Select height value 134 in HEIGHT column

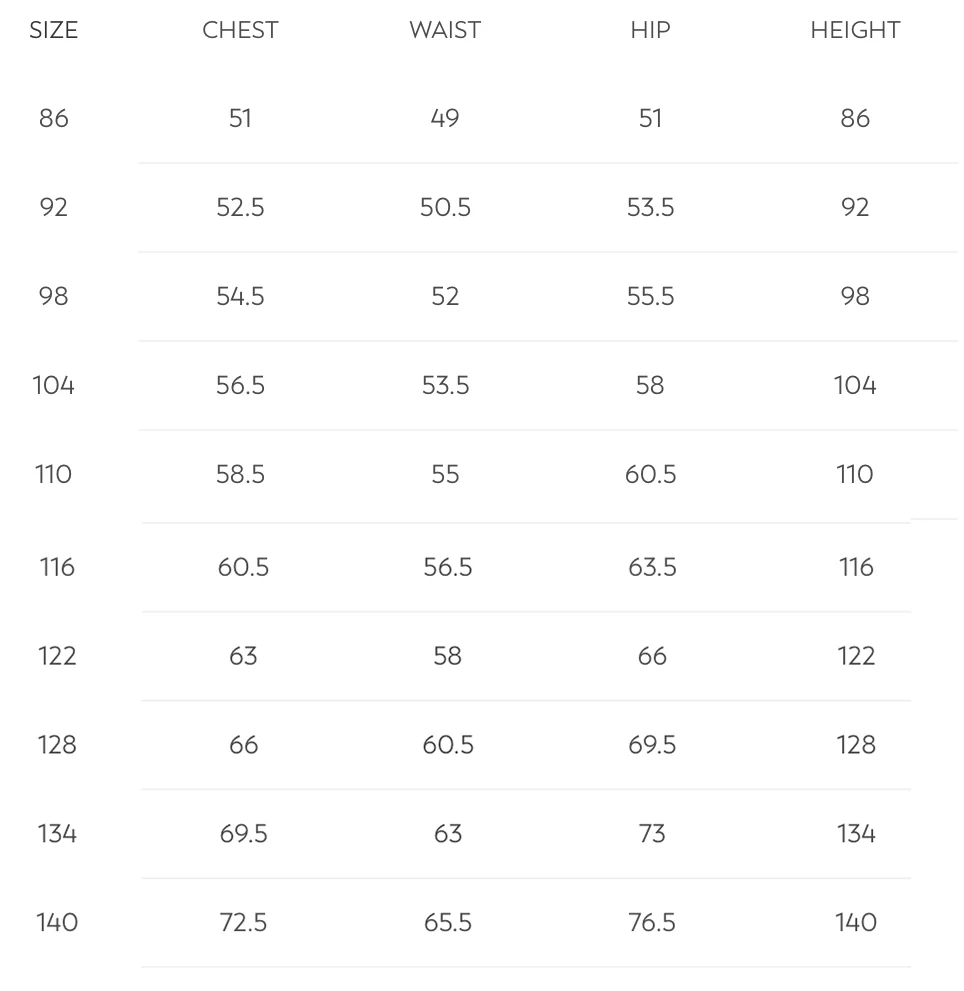point(856,833)
